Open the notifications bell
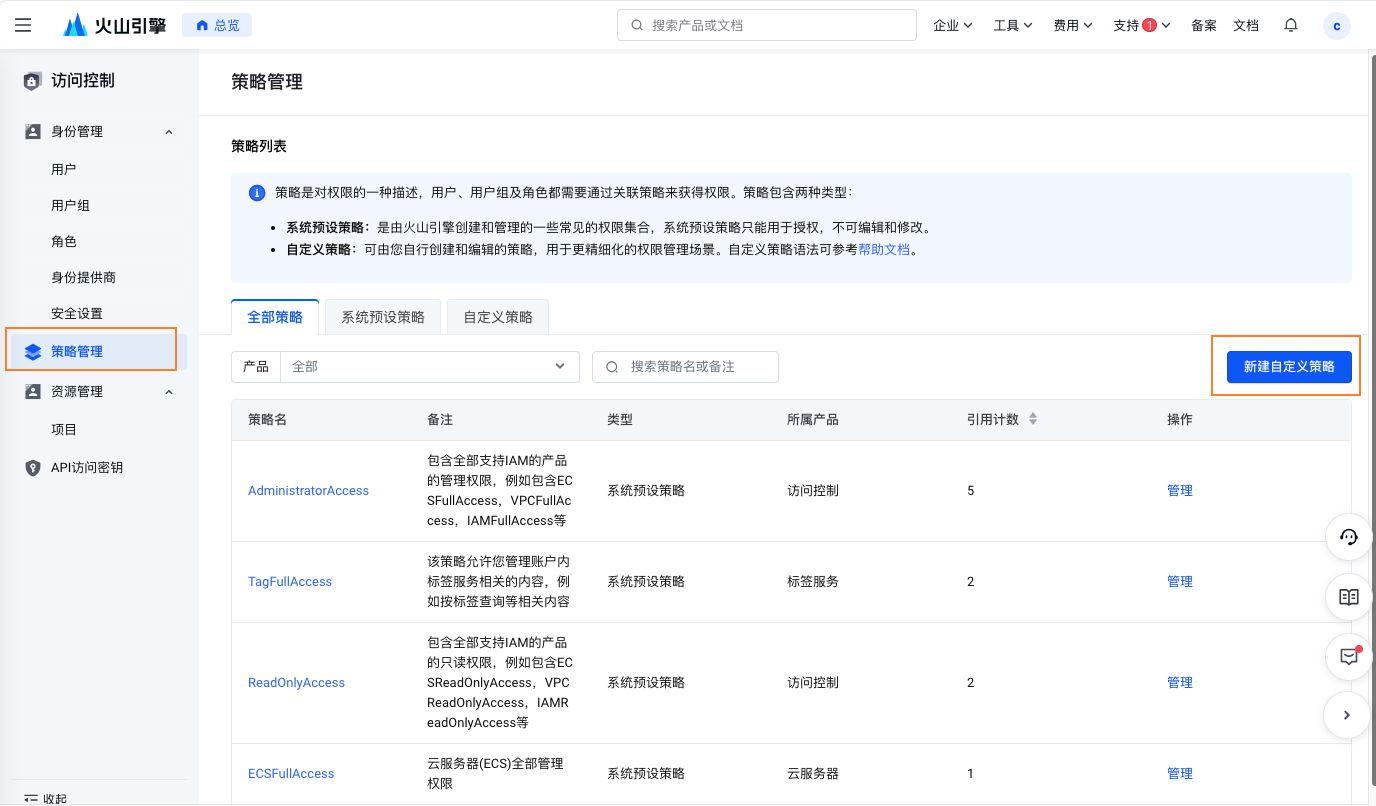Viewport: 1376px width, 806px height. click(1291, 25)
